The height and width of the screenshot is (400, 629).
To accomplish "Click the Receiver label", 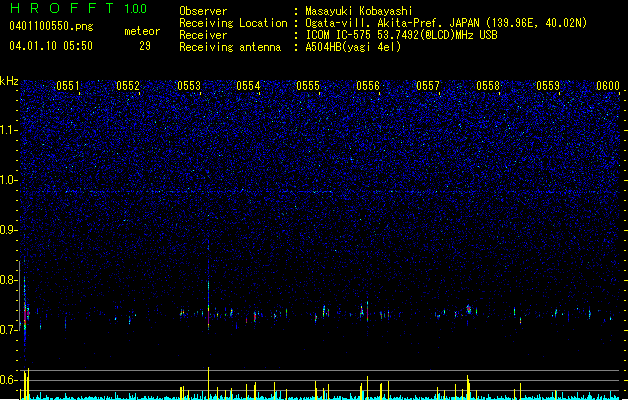I will [x=203, y=35].
